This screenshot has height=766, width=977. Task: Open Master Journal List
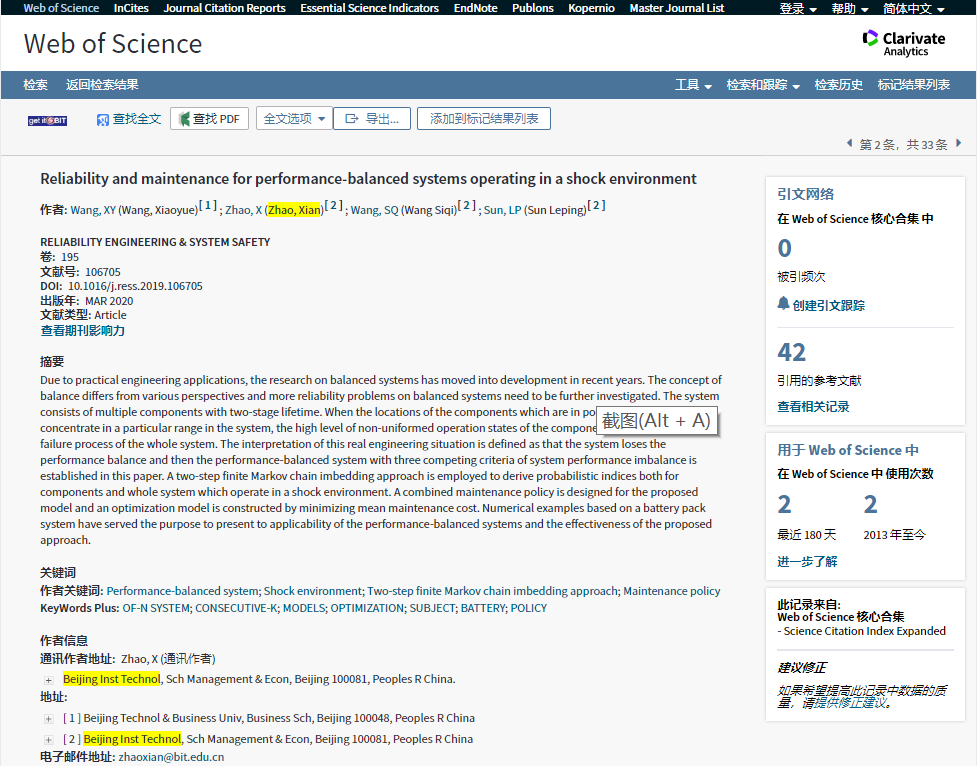pyautogui.click(x=677, y=8)
